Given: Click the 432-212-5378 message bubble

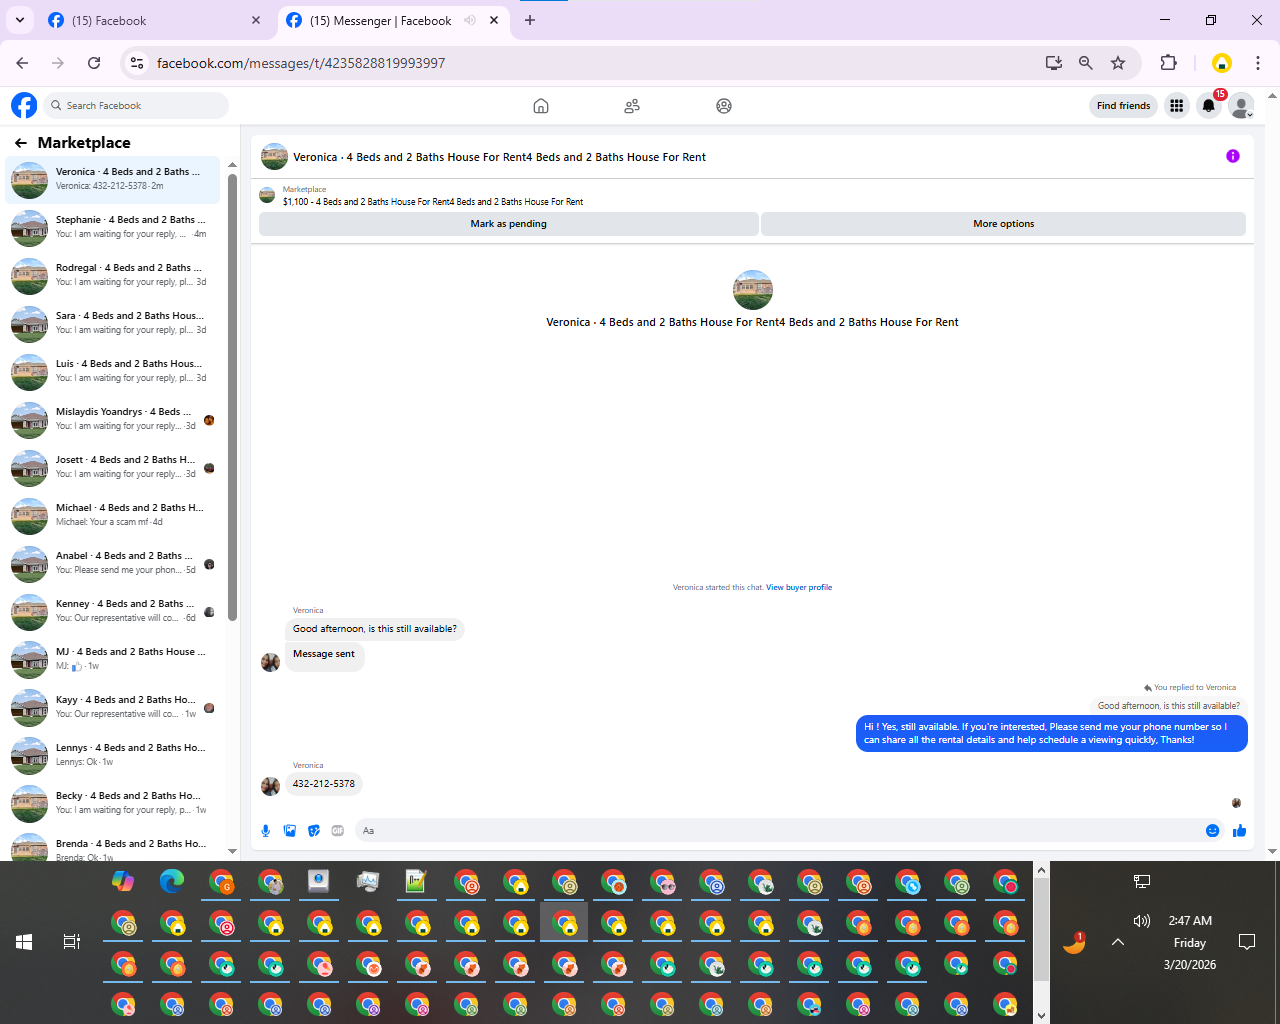Looking at the screenshot, I should [324, 784].
